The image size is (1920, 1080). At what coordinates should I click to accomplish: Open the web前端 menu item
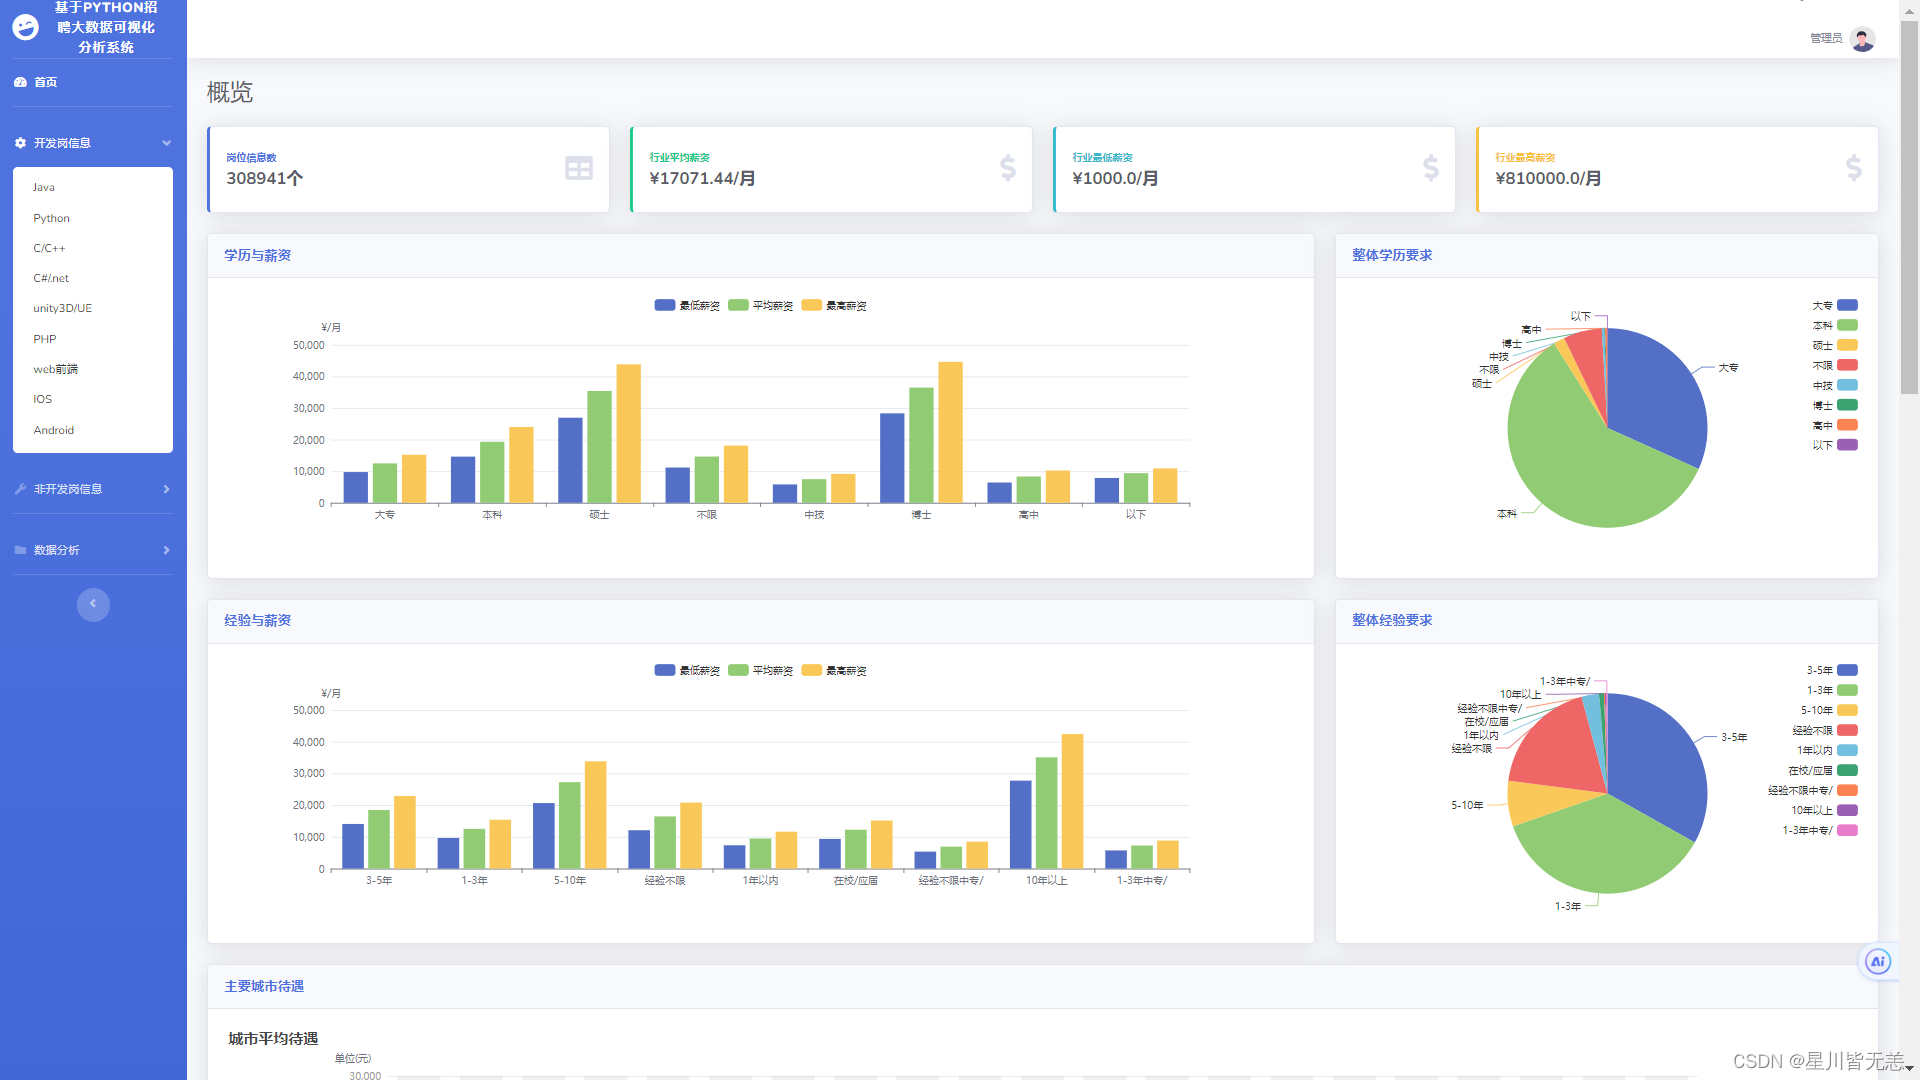[55, 369]
